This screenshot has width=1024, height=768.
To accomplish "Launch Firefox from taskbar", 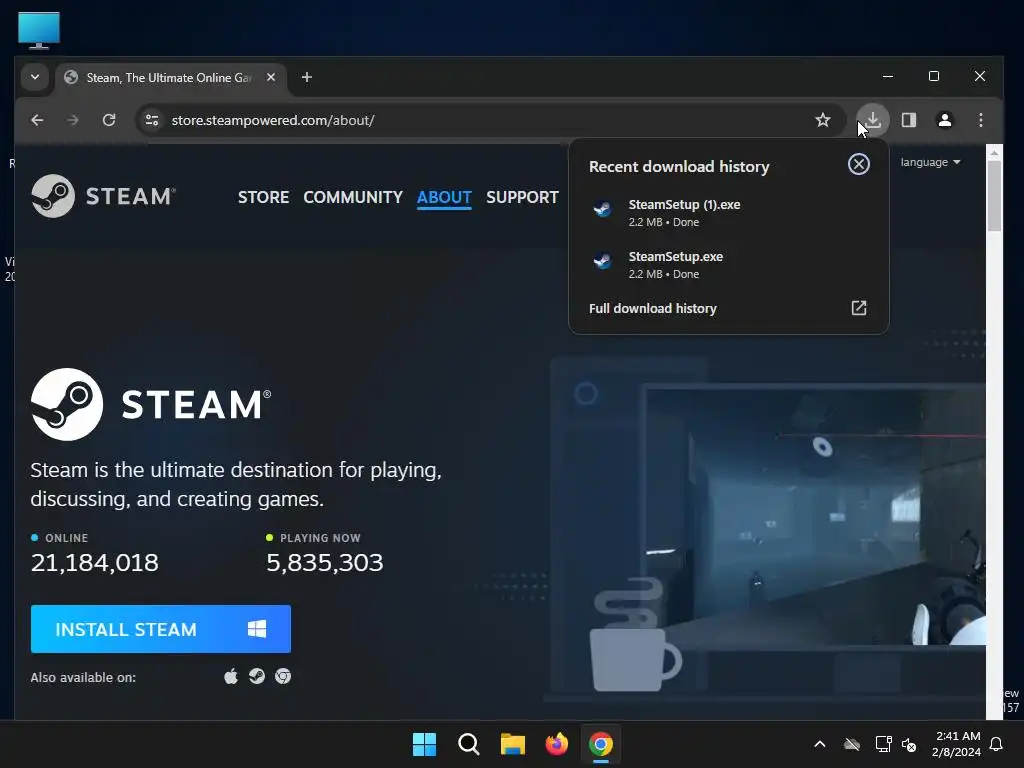I will pos(556,744).
